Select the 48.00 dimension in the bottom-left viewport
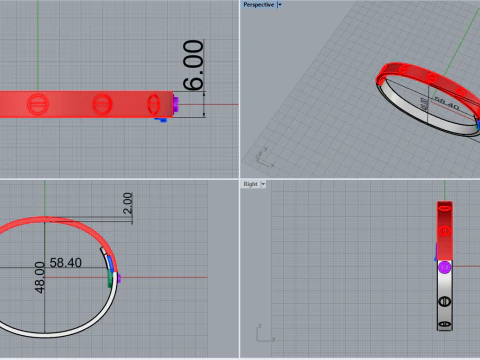480x360 pixels. pos(40,277)
